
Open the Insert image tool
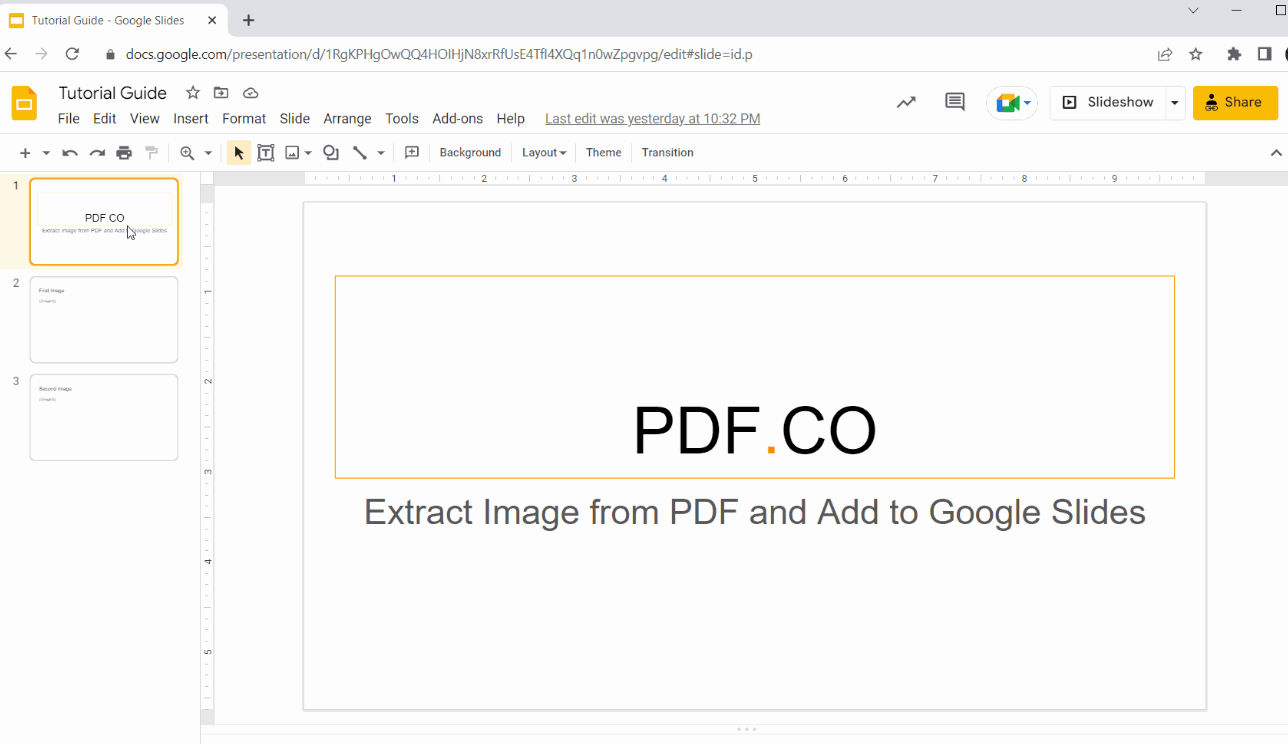(291, 152)
